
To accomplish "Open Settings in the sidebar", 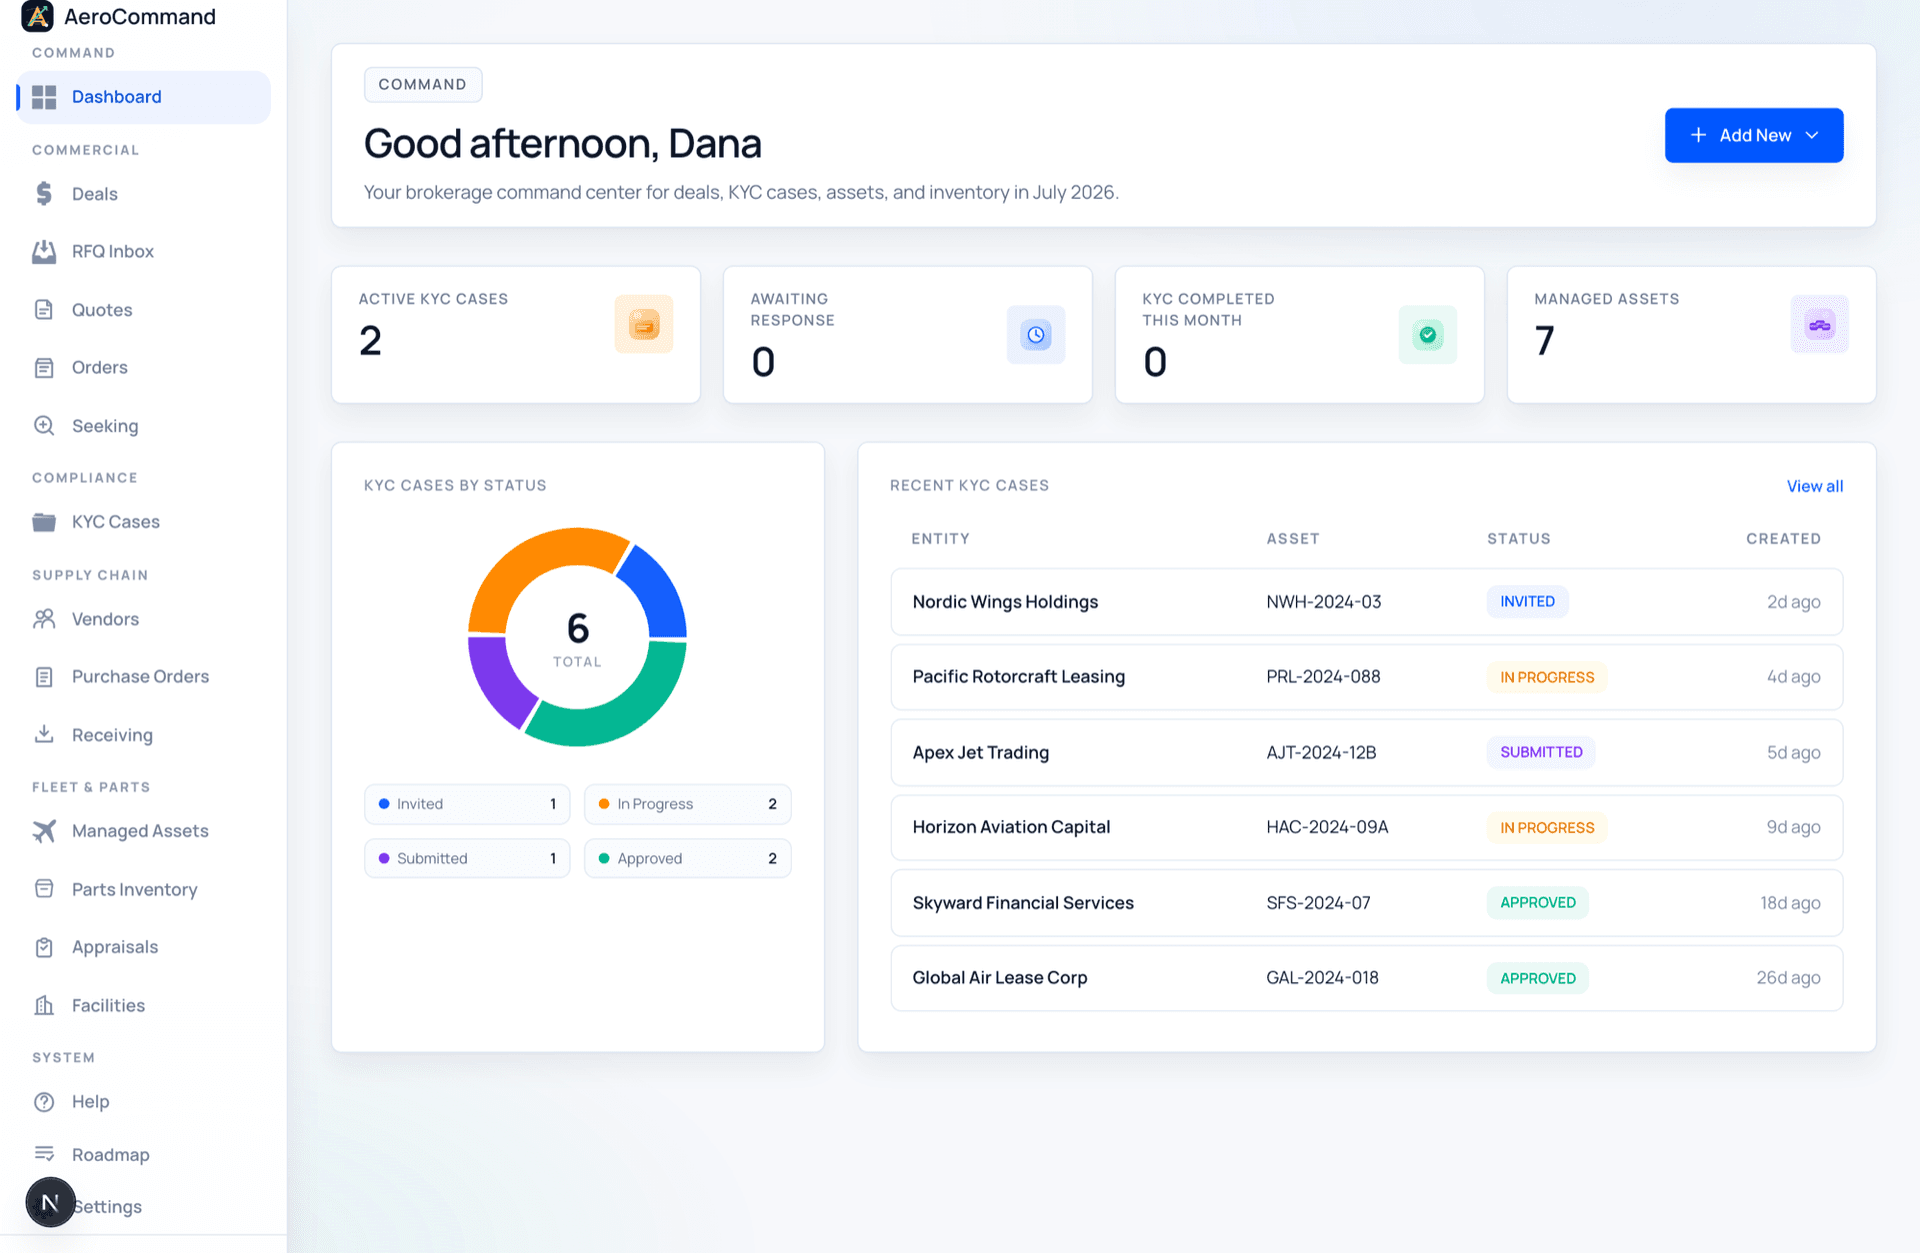I will [144, 1207].
